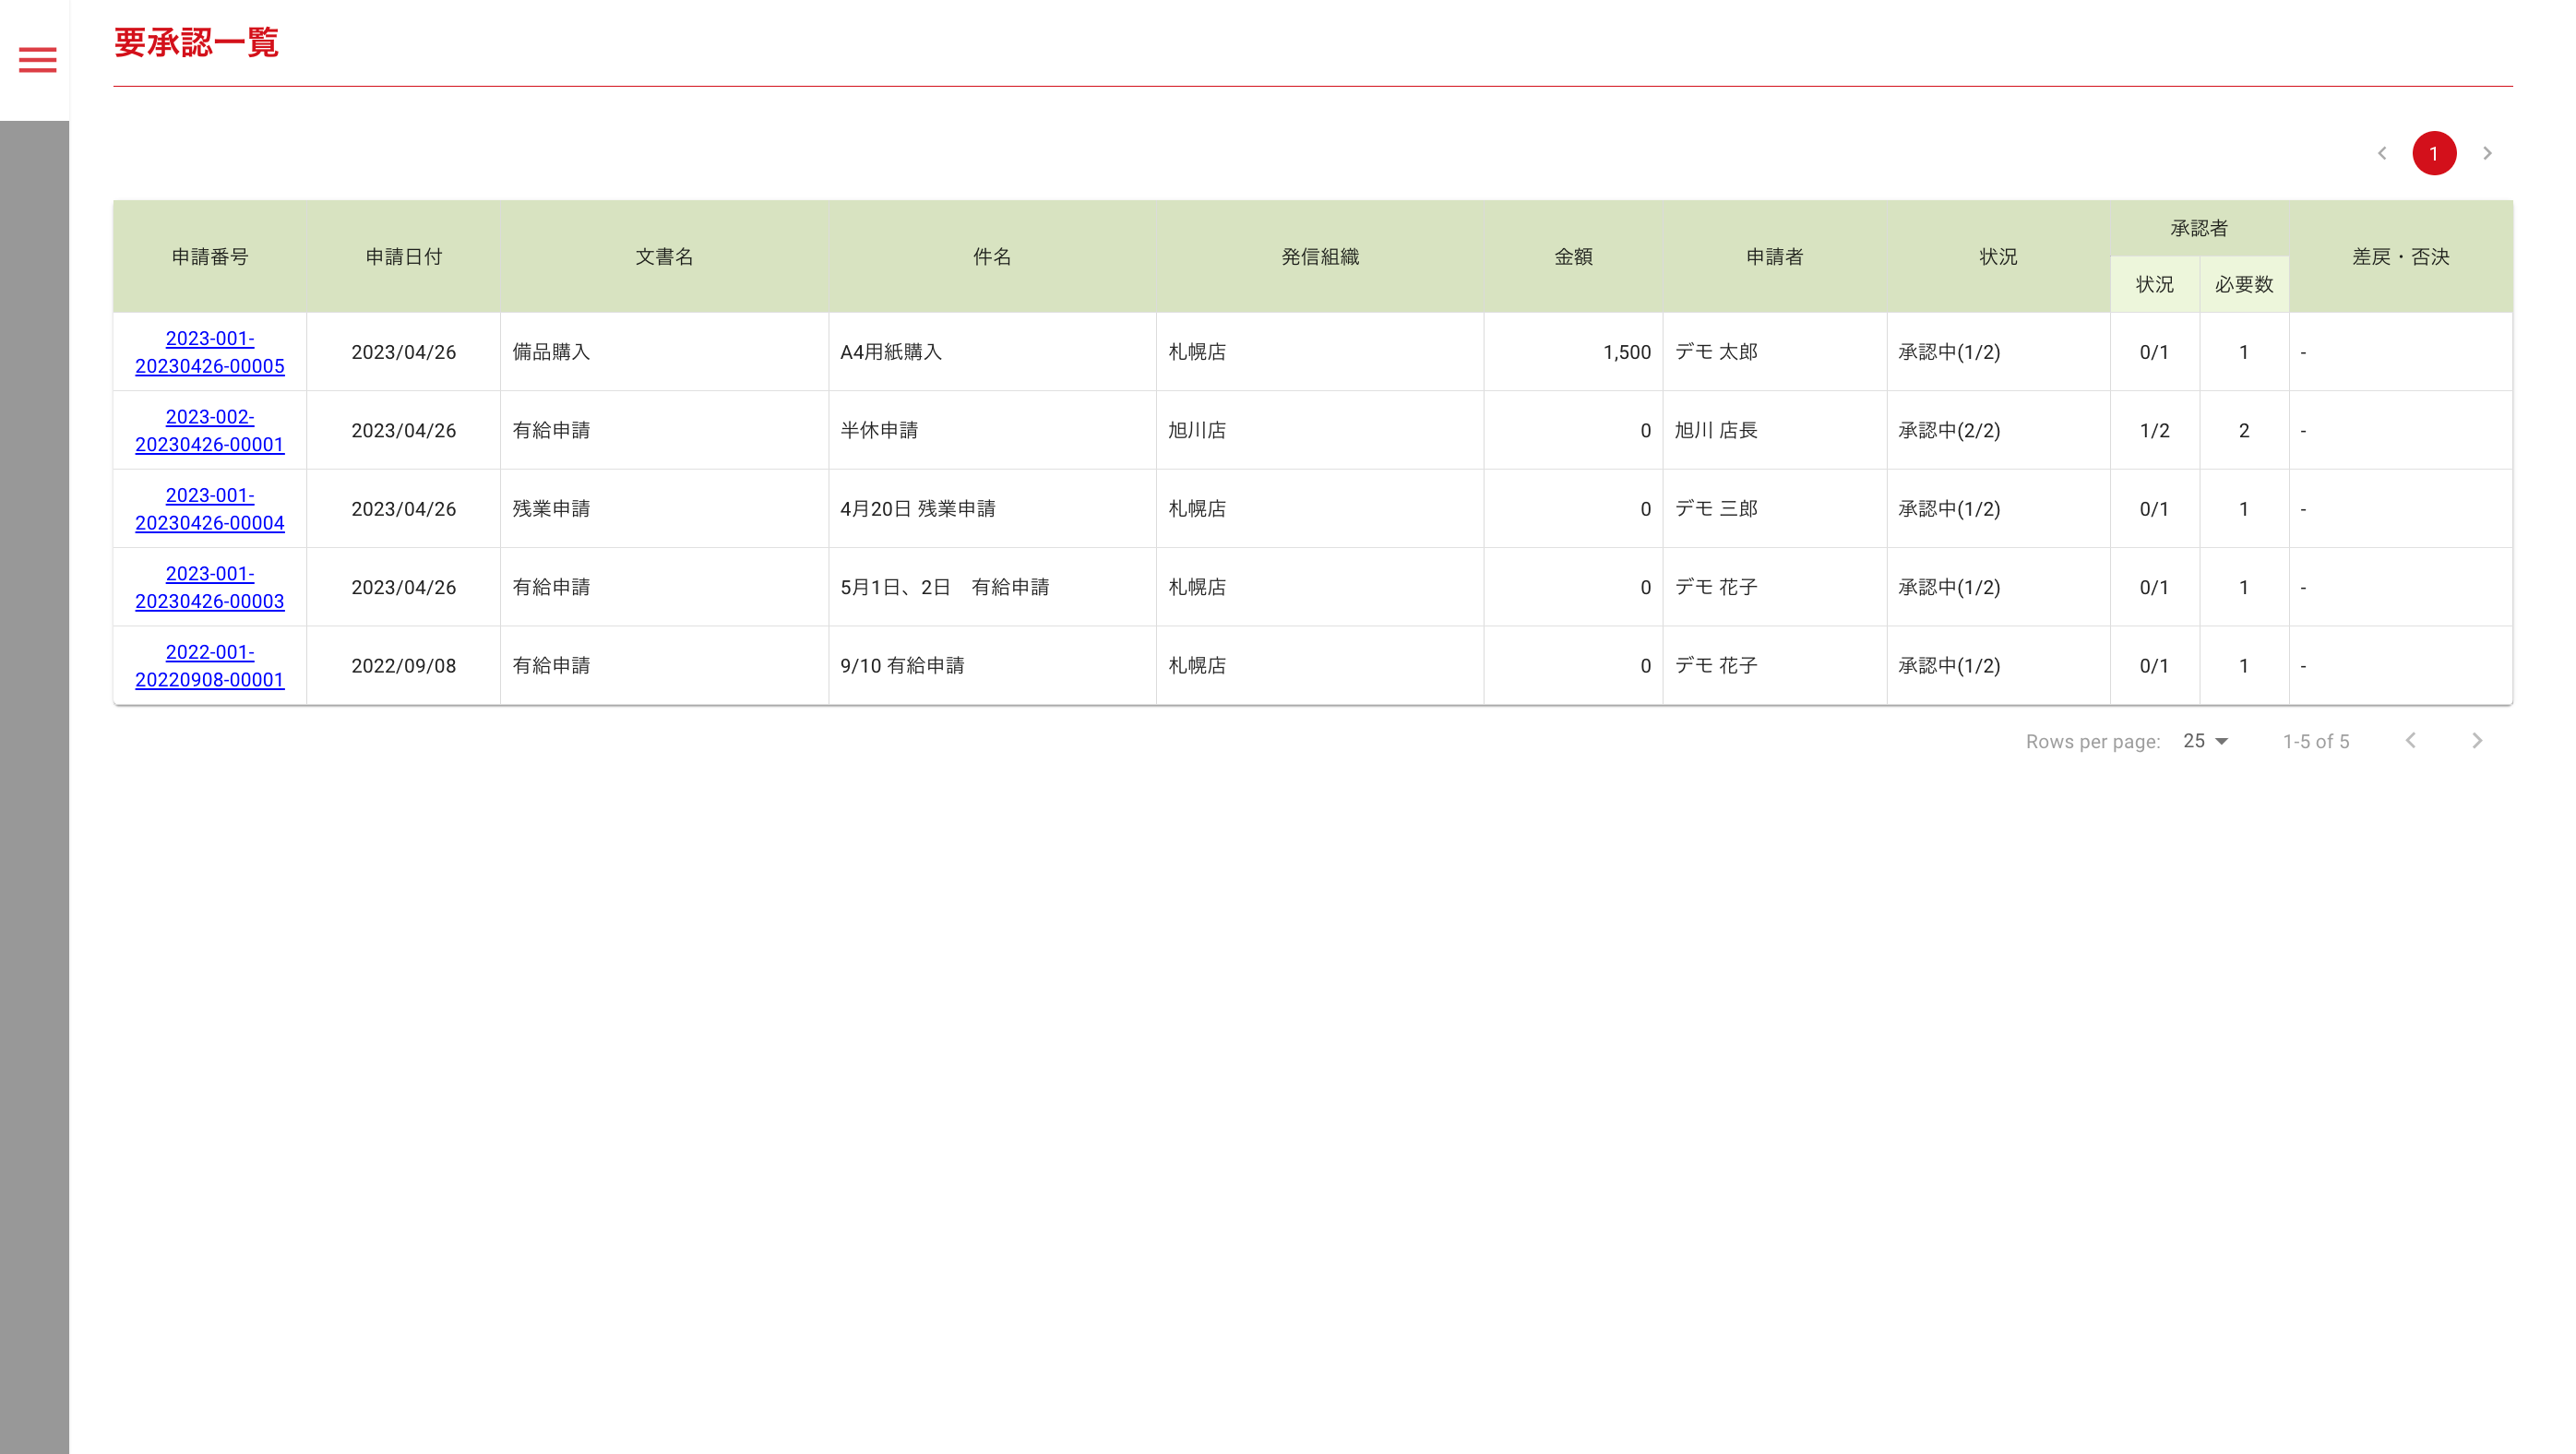The width and height of the screenshot is (2576, 1454).
Task: Click the 差戻・否決 column header
Action: coord(2400,257)
